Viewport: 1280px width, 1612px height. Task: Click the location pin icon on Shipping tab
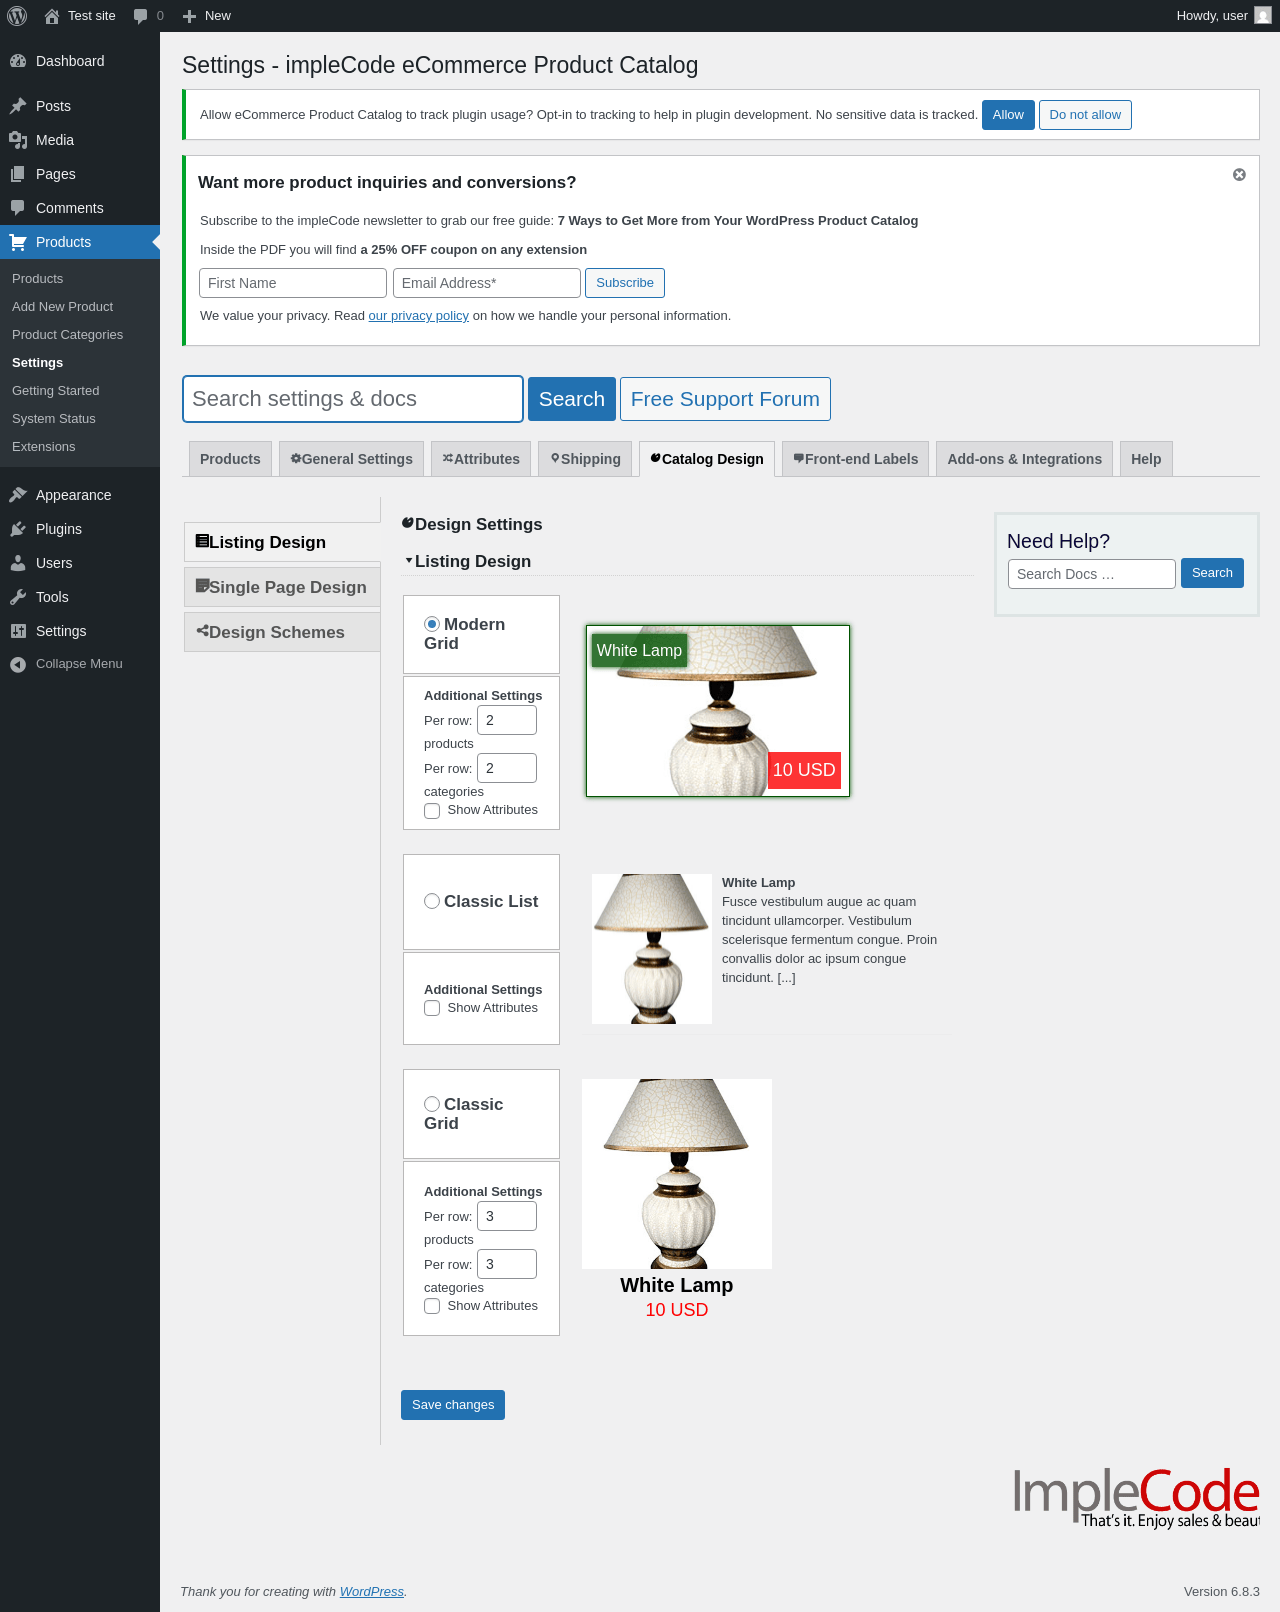555,458
